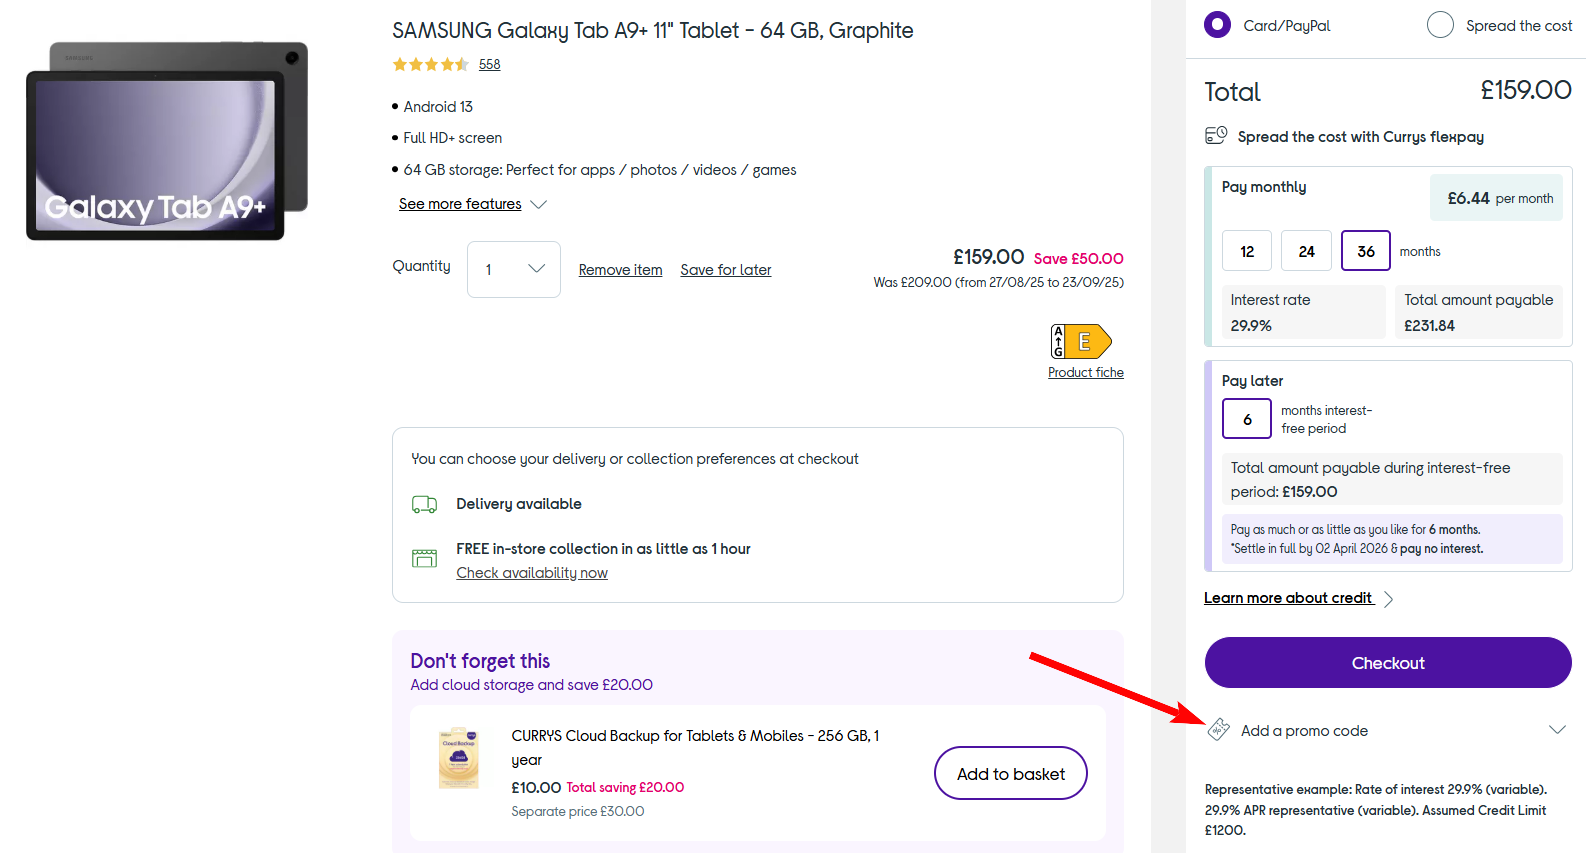Viewport: 1586px width, 853px height.
Task: Click the delivery truck icon
Action: tap(424, 505)
